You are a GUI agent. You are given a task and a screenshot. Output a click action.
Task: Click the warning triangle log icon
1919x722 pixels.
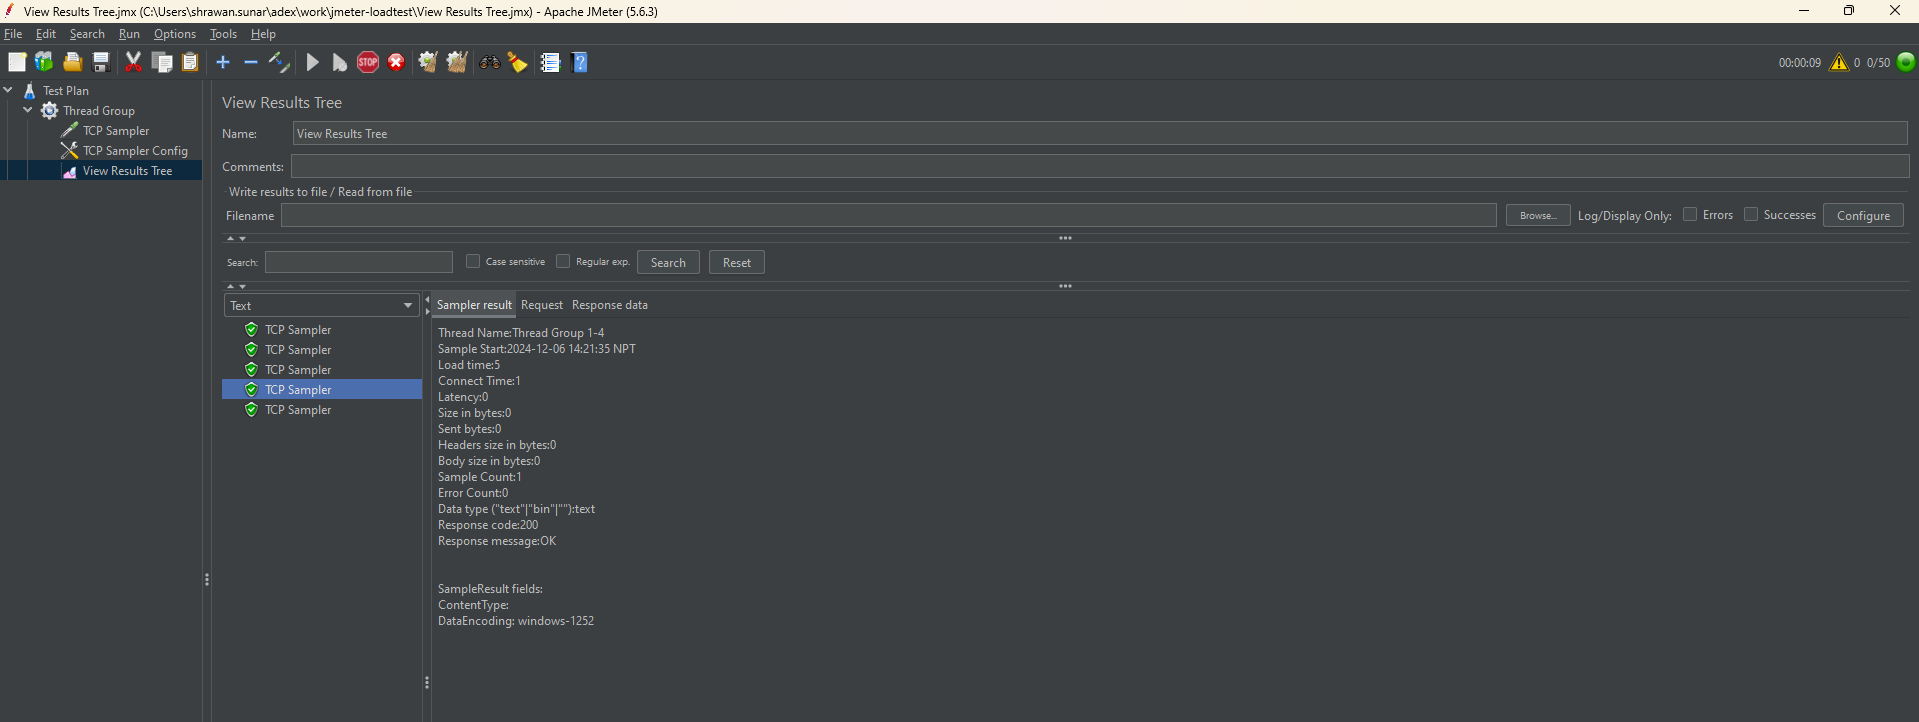(1839, 62)
